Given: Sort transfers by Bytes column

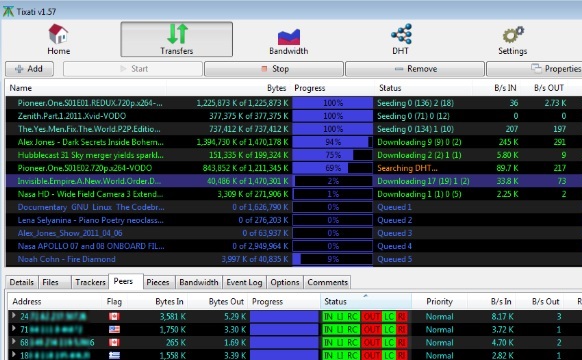Looking at the screenshot, I should (x=228, y=88).
